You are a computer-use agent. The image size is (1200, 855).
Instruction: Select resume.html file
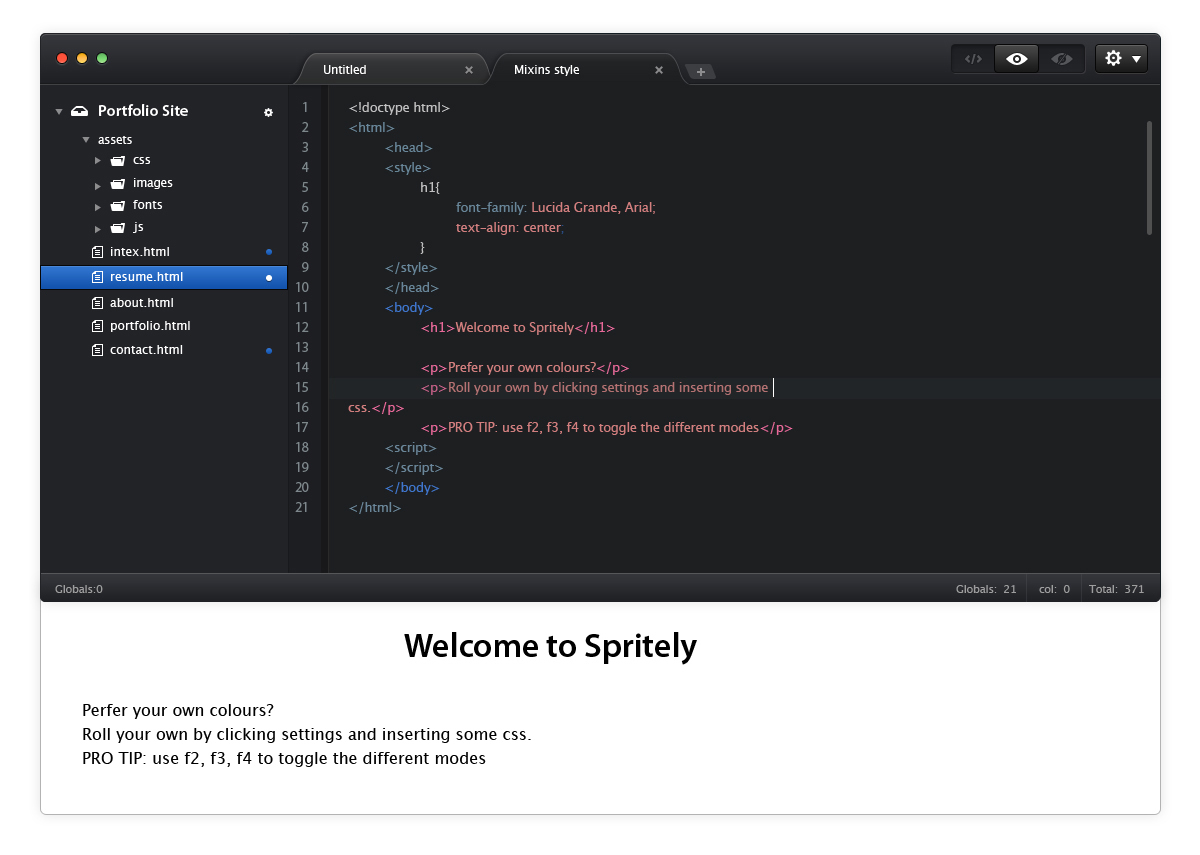coord(164,277)
